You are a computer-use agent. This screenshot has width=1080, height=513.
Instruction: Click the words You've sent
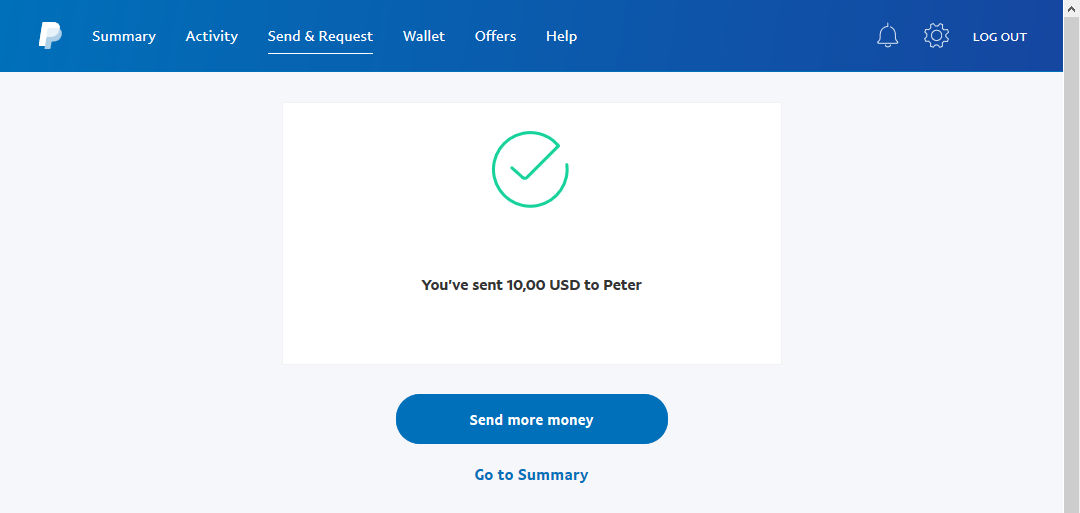462,285
